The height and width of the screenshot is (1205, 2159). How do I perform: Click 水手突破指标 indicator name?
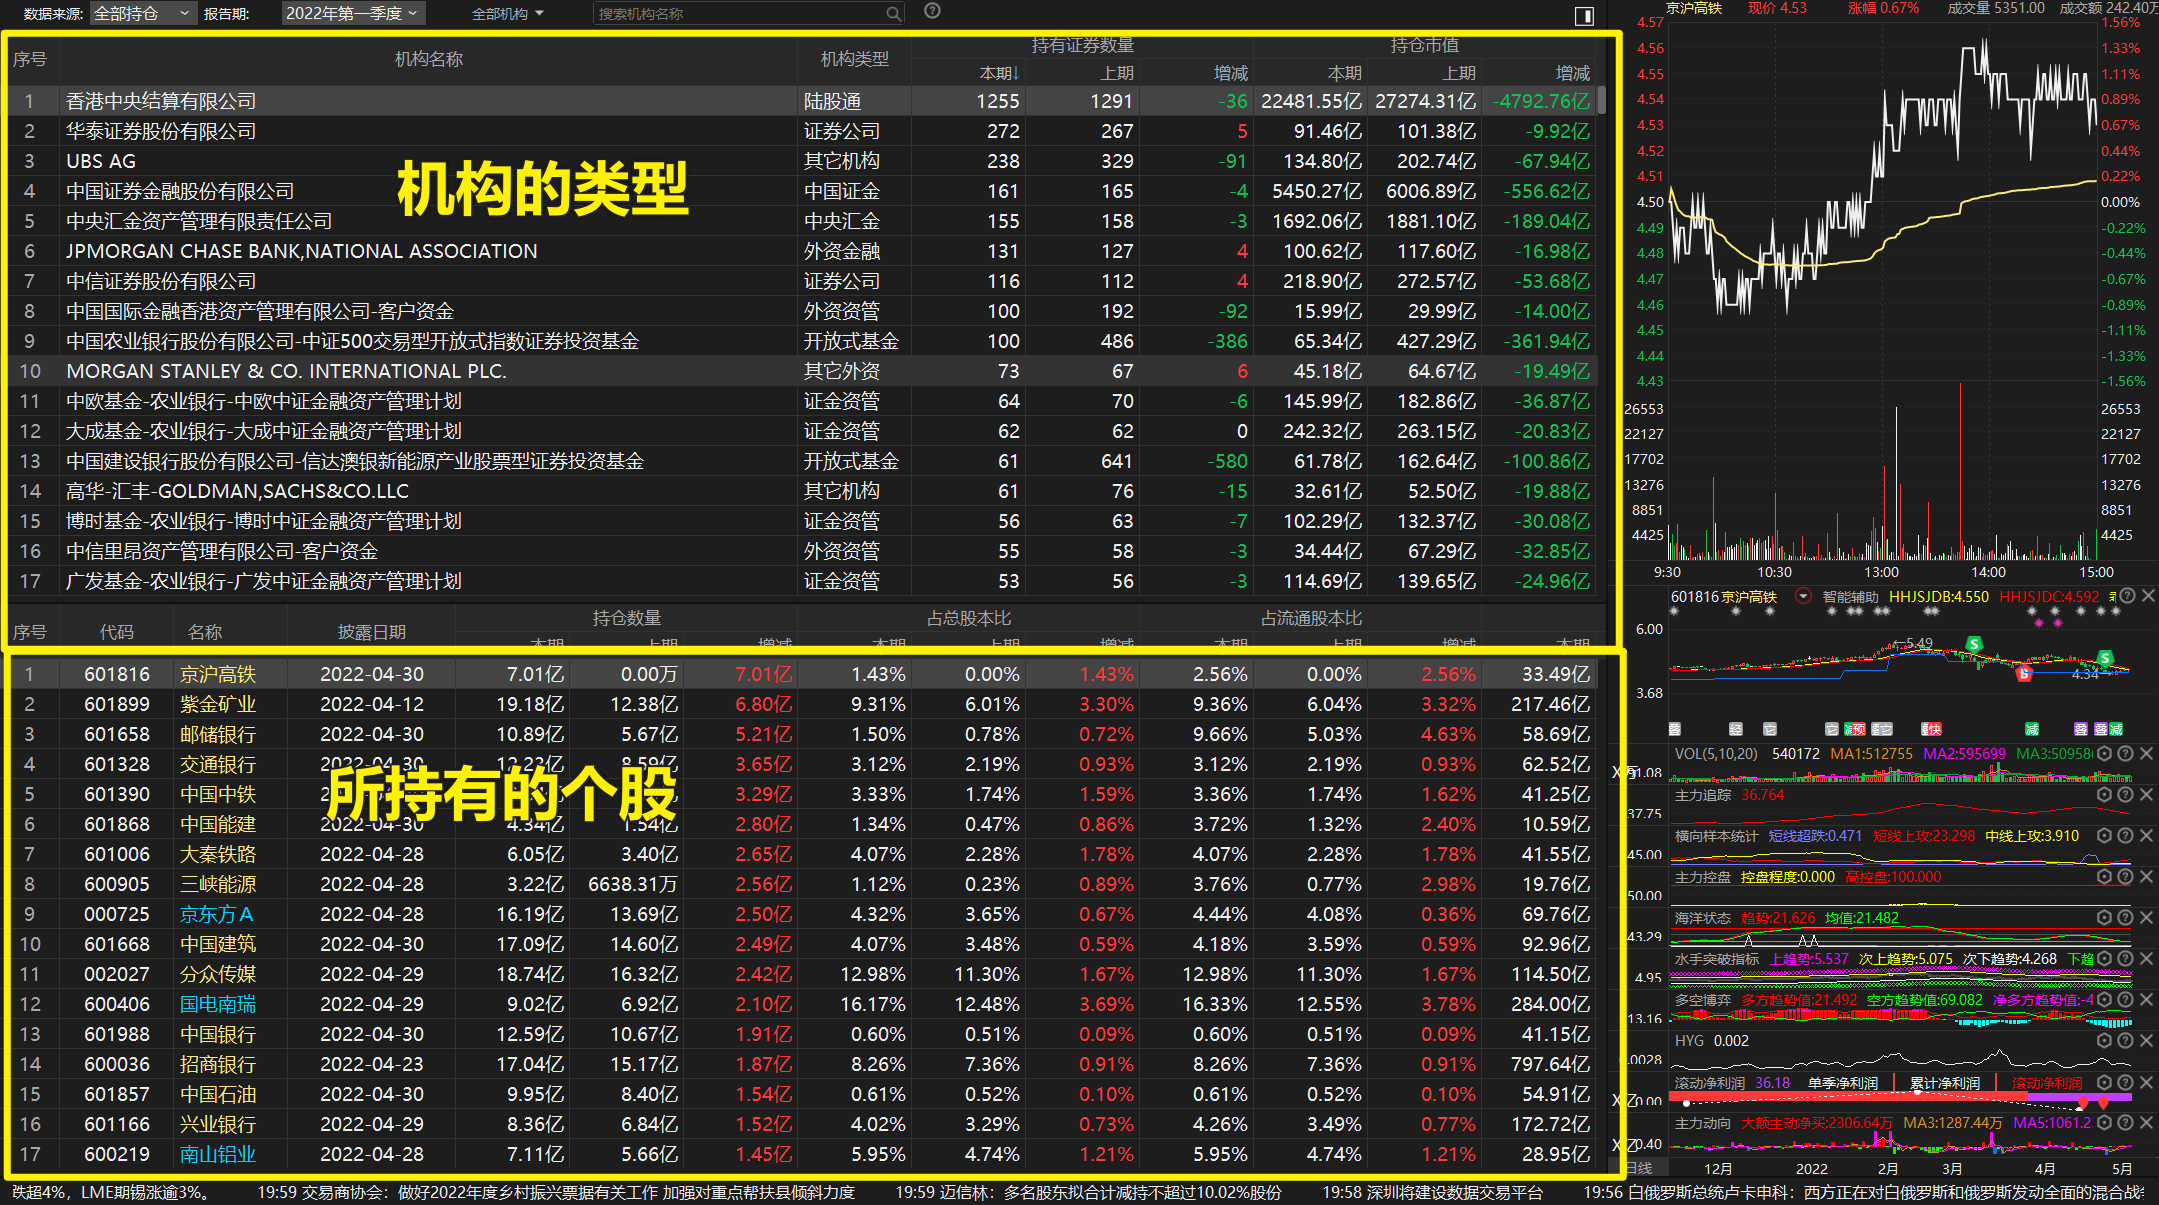tap(1716, 959)
